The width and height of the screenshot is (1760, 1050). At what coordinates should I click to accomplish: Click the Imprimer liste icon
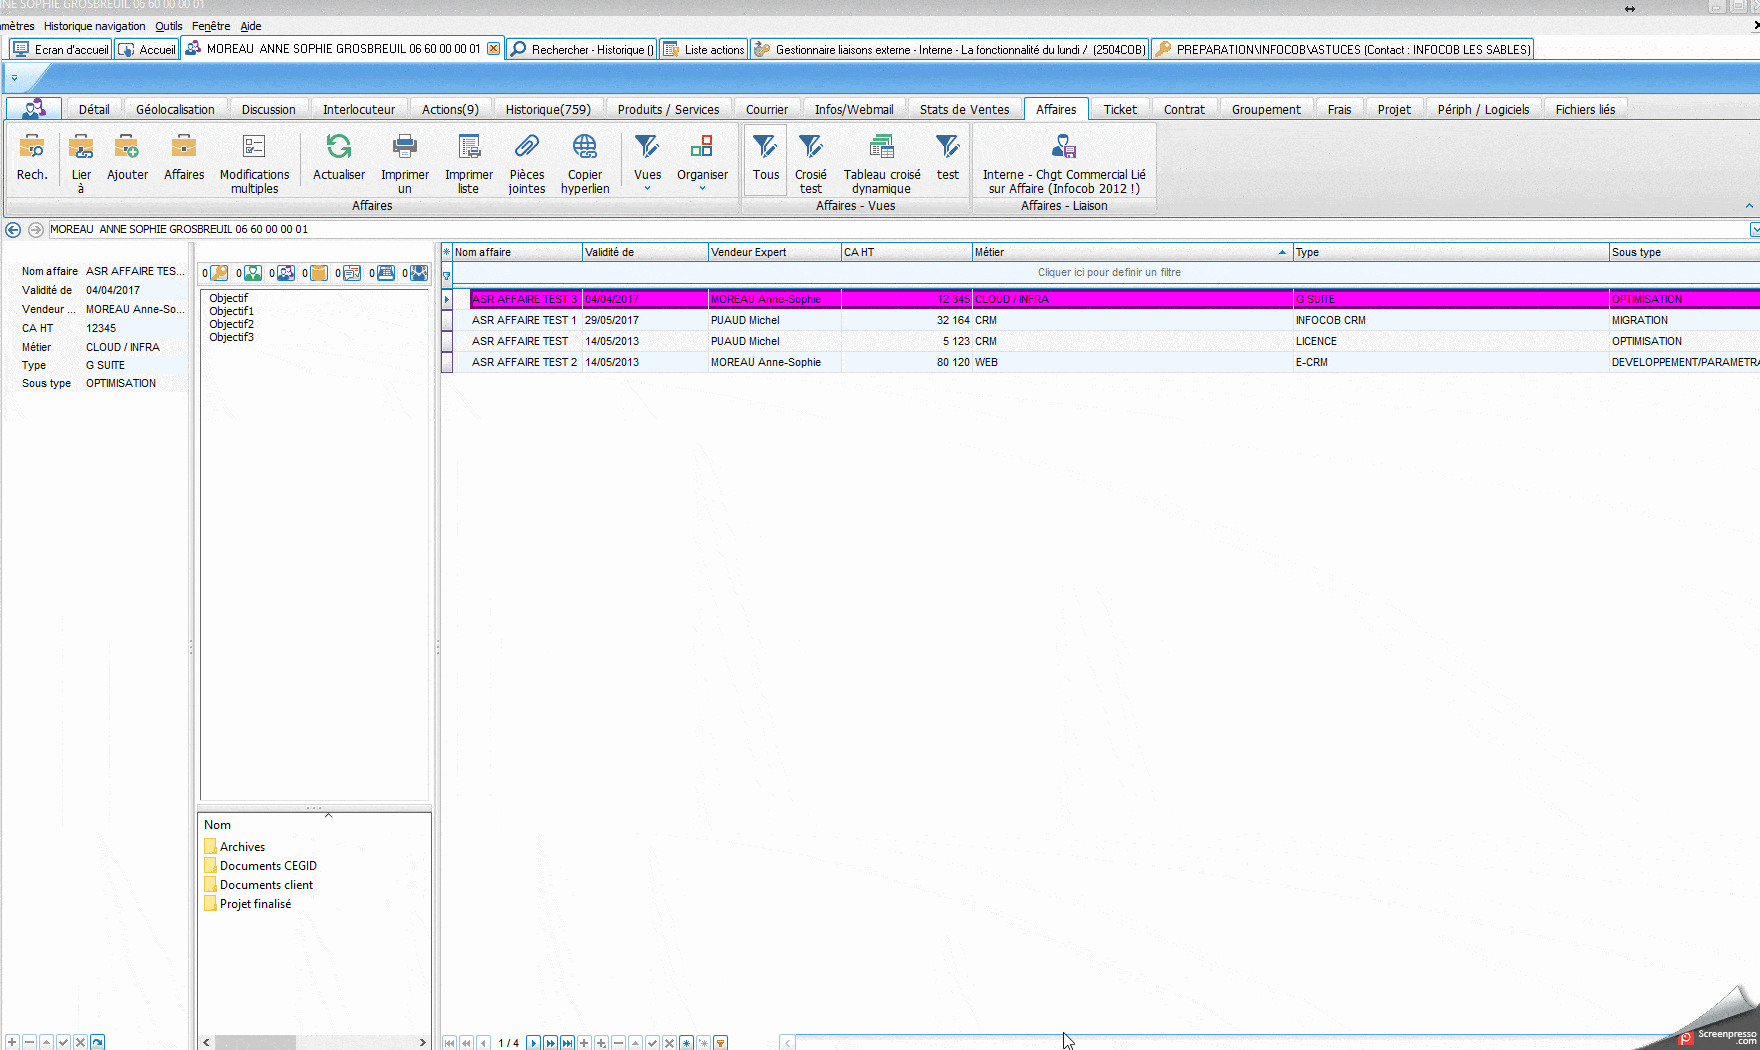pyautogui.click(x=468, y=148)
